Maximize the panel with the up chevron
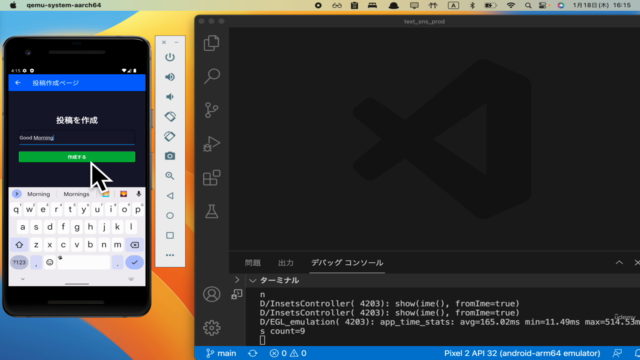640x360 pixels. (619, 262)
